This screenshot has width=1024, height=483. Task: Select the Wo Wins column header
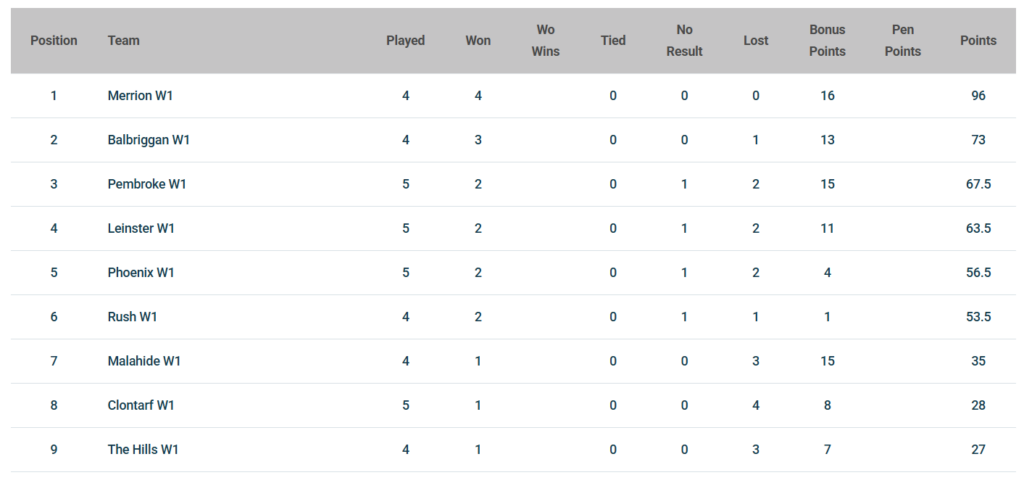(546, 40)
